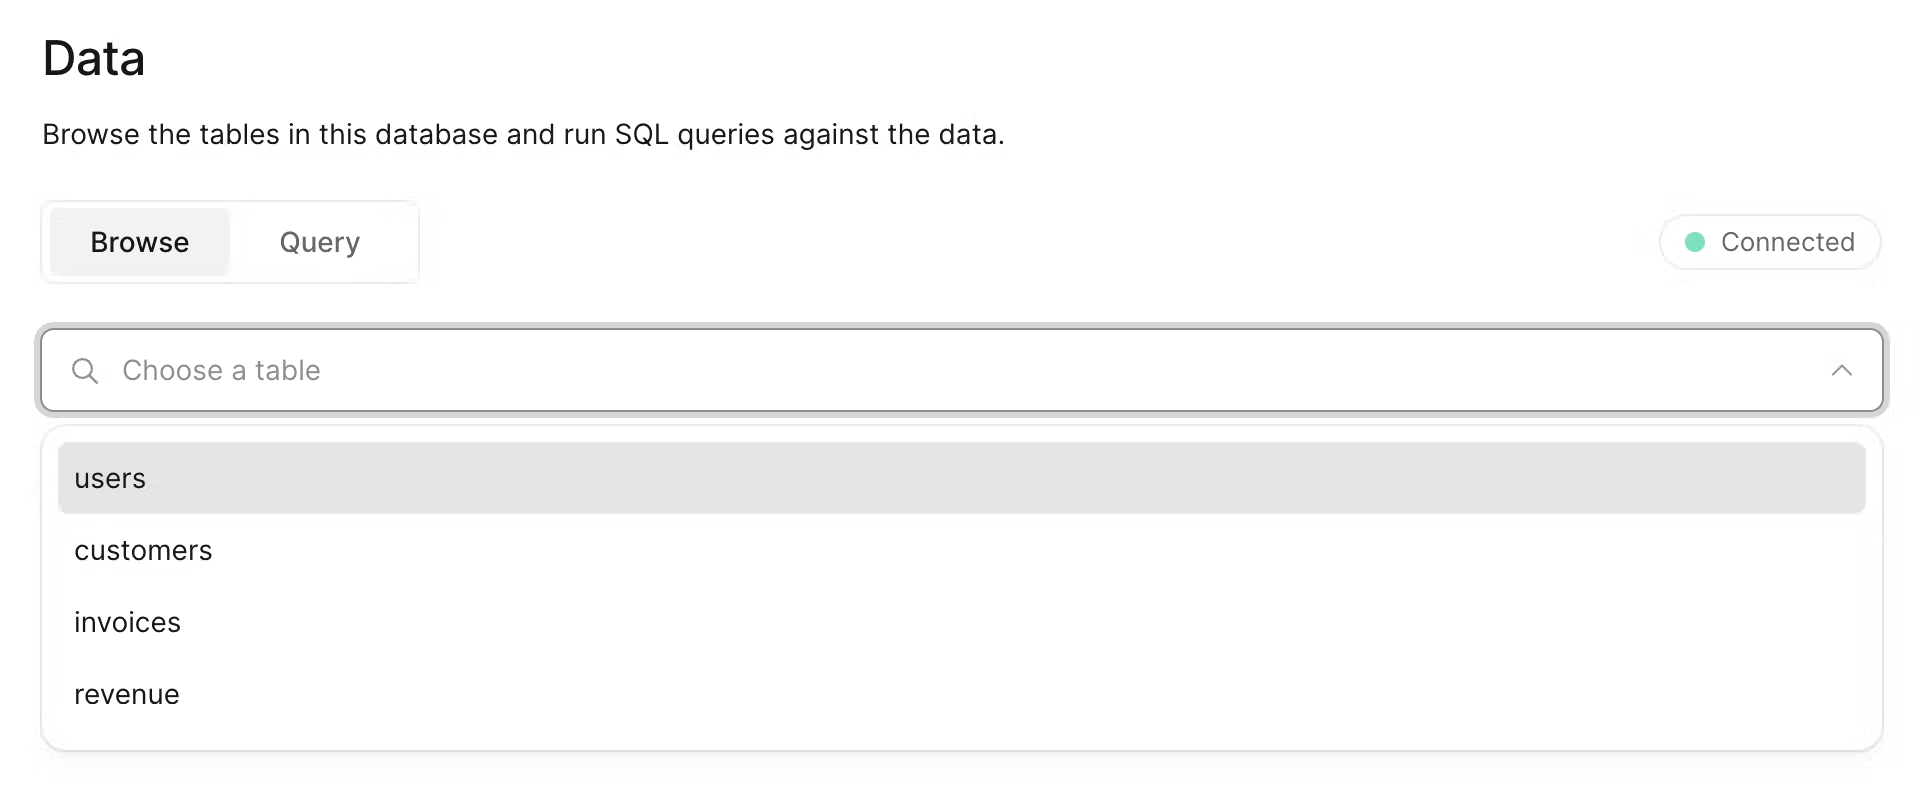Select the users table from the list
Viewport: 1924px width, 790px height.
(110, 478)
